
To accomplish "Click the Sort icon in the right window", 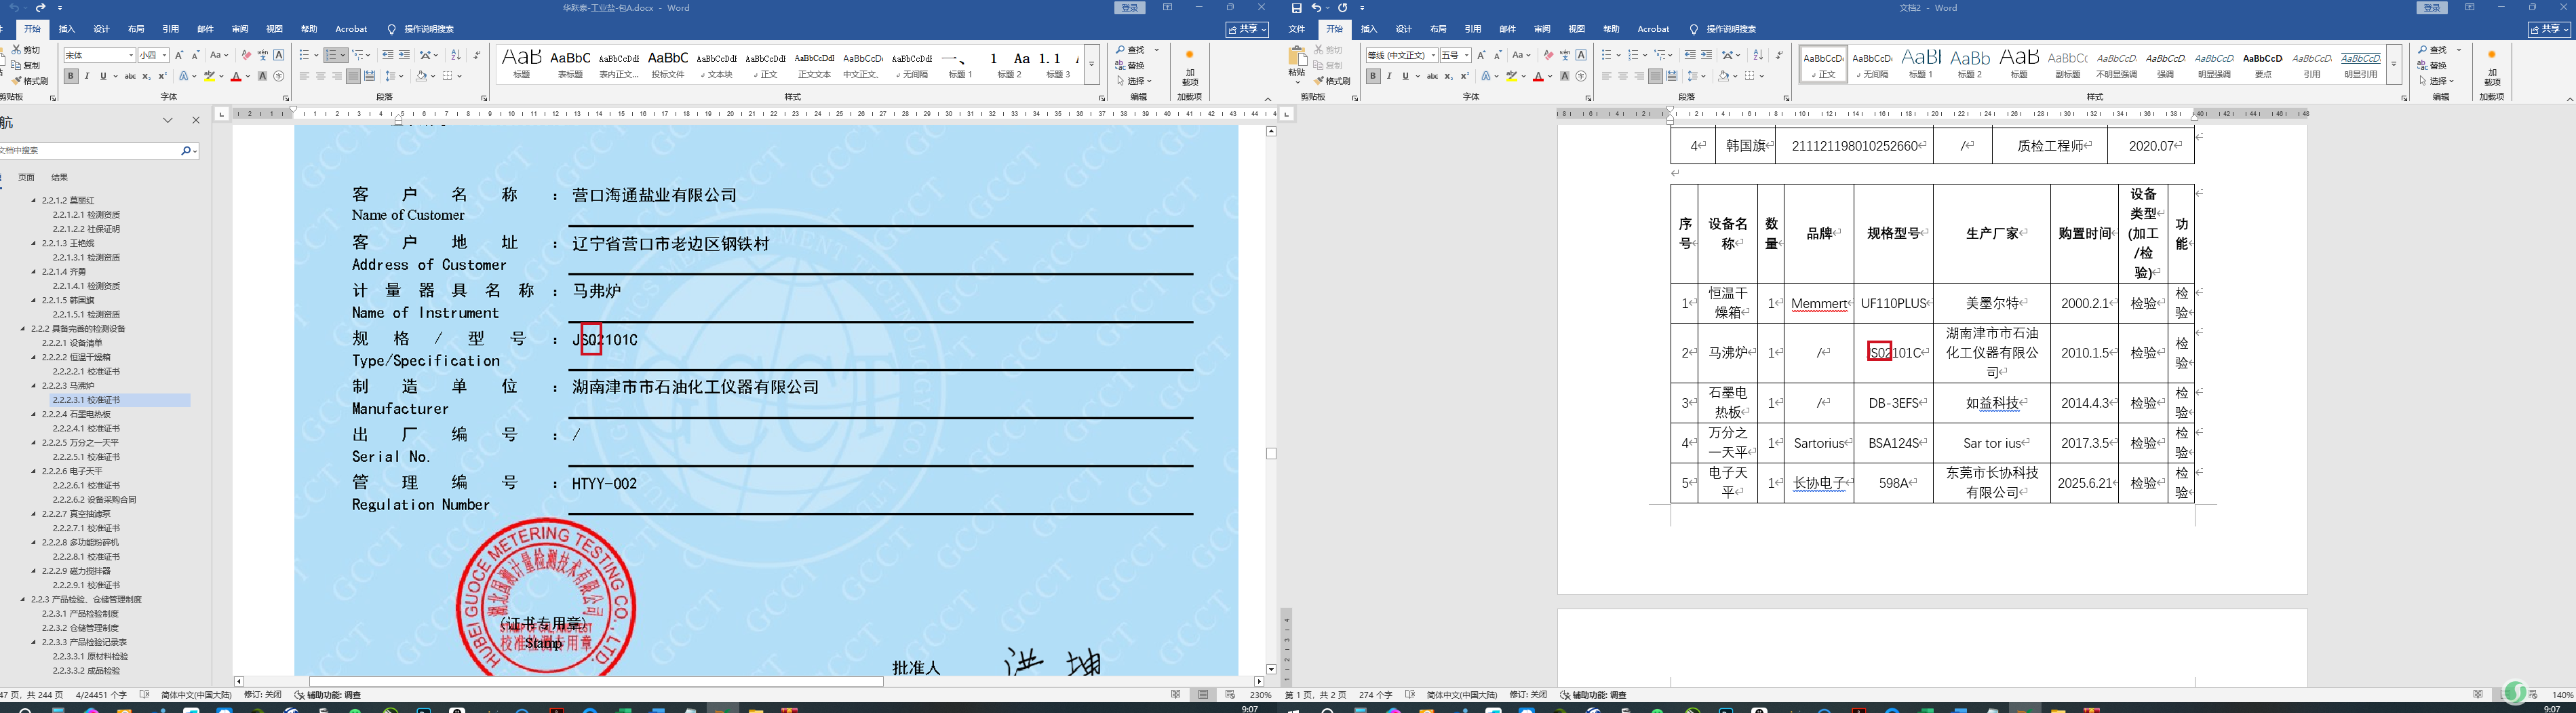I will click(1758, 55).
